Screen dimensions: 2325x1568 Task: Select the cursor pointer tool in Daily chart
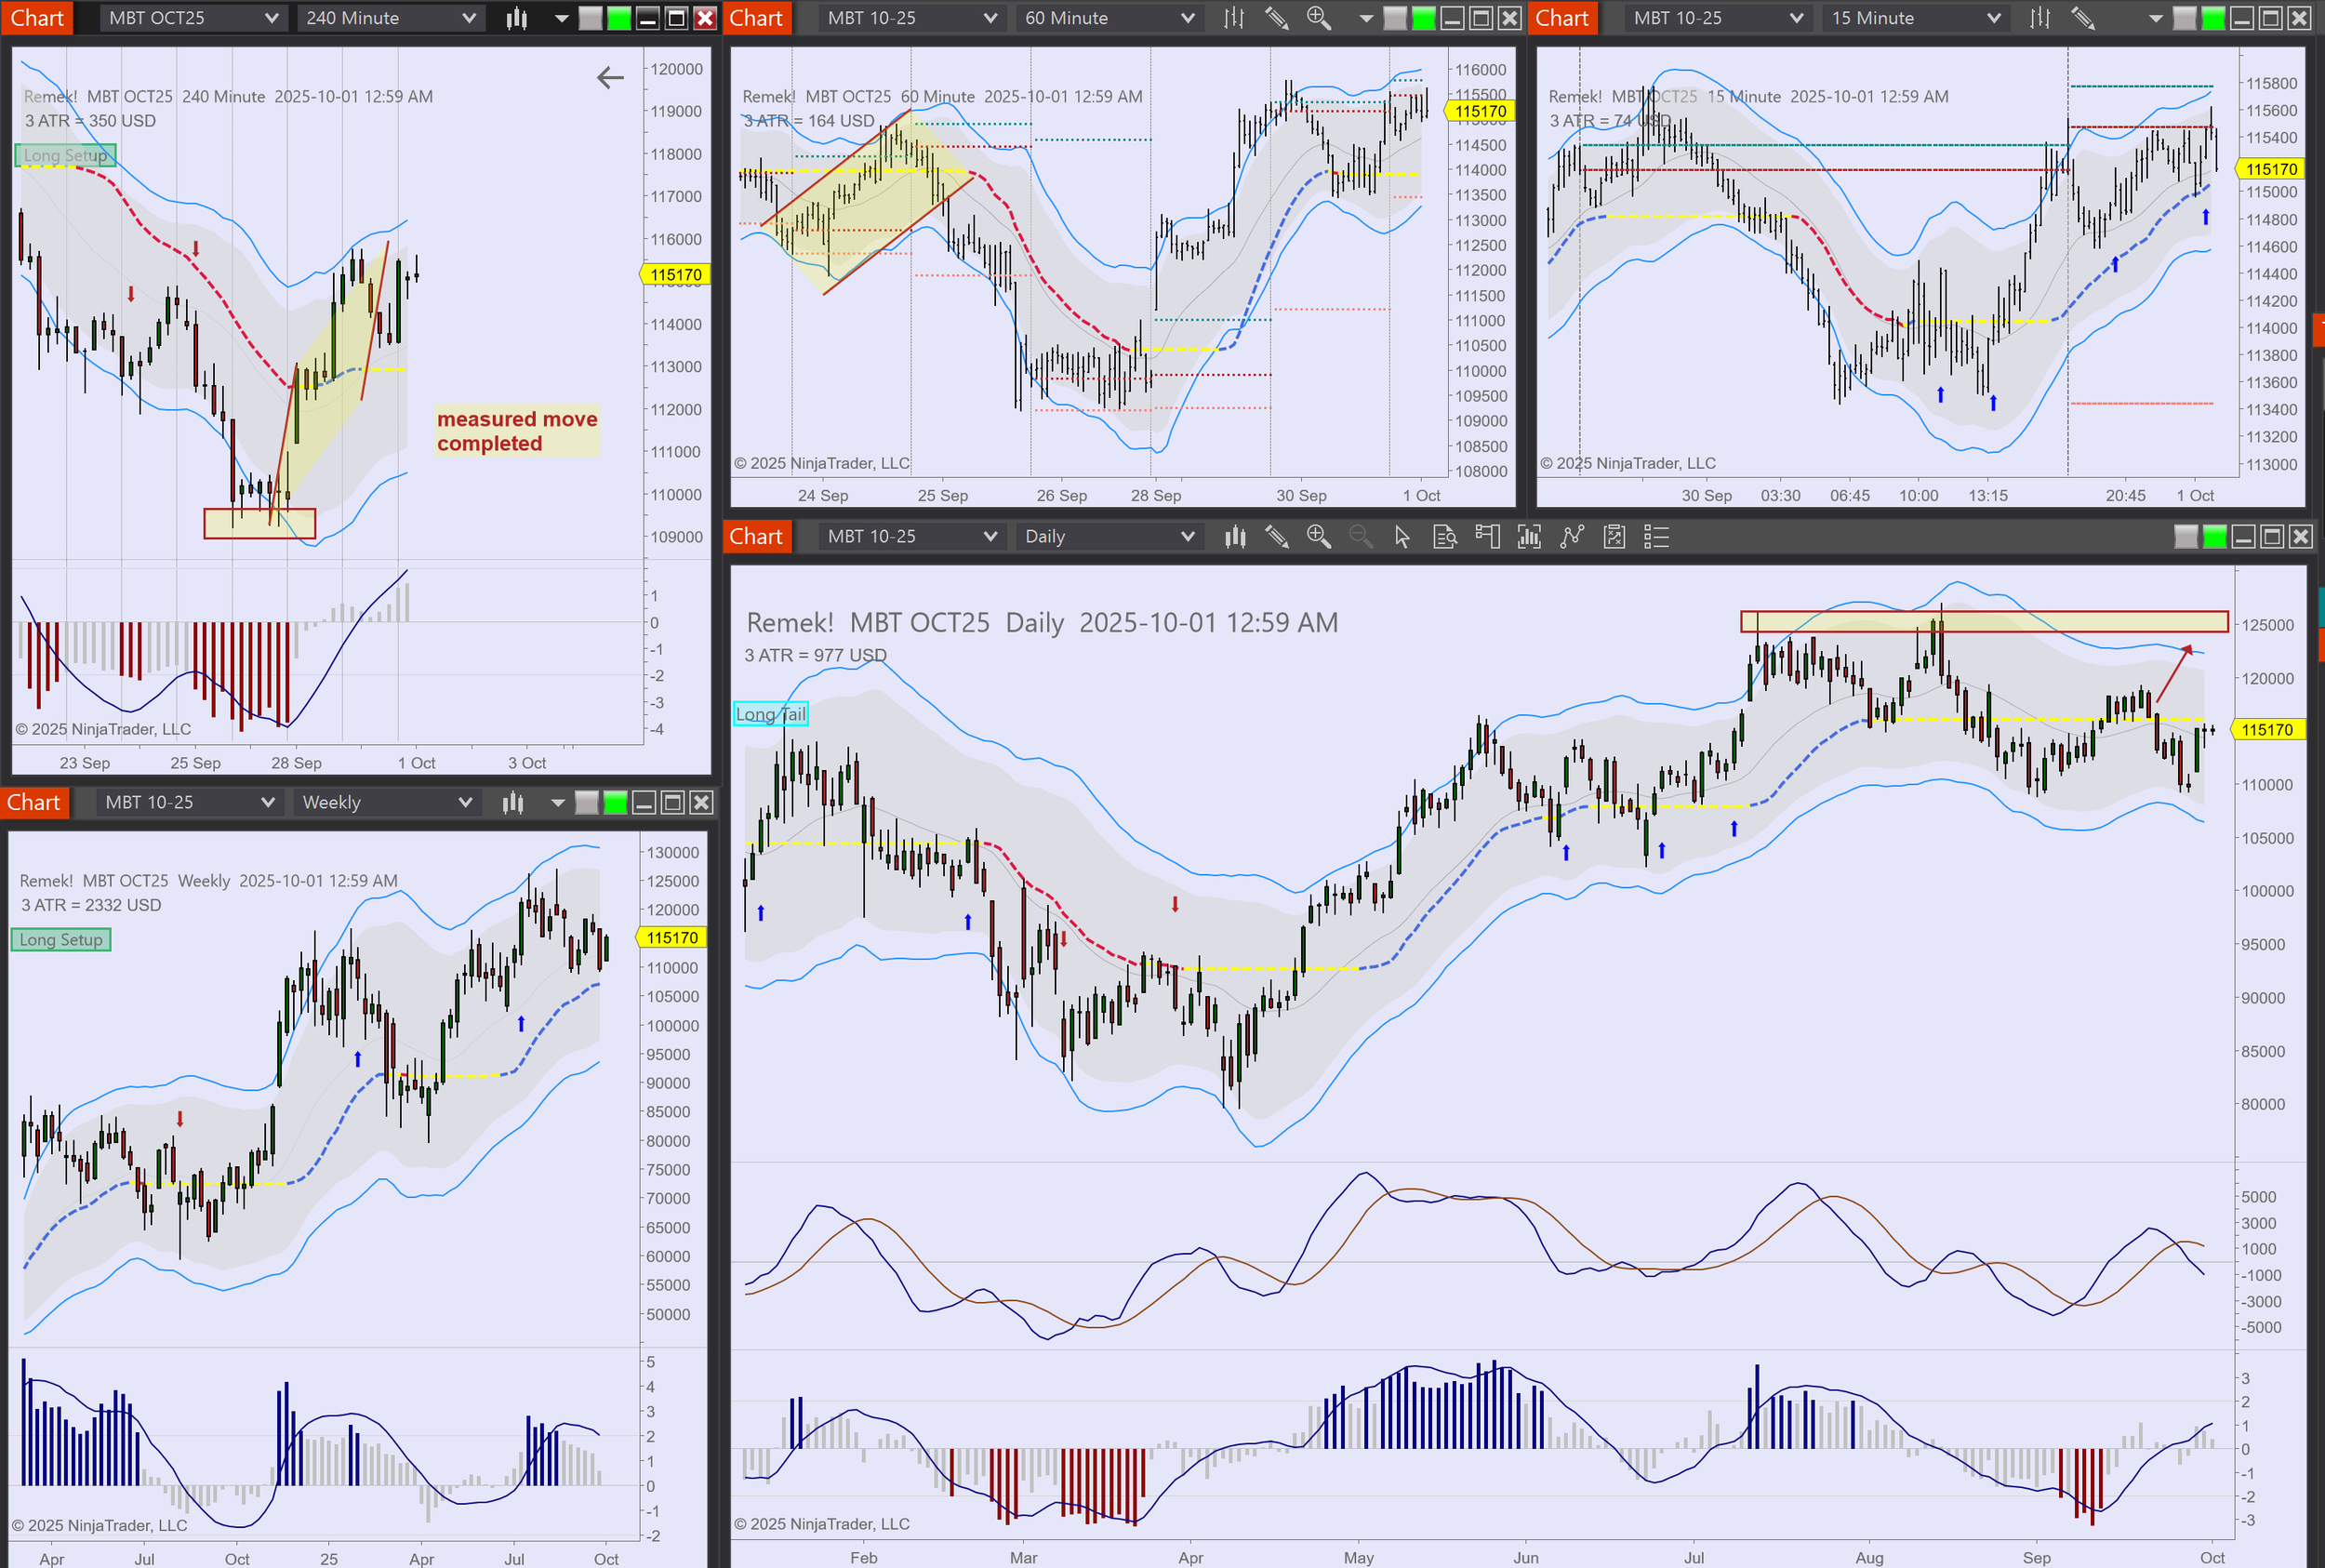point(1402,537)
